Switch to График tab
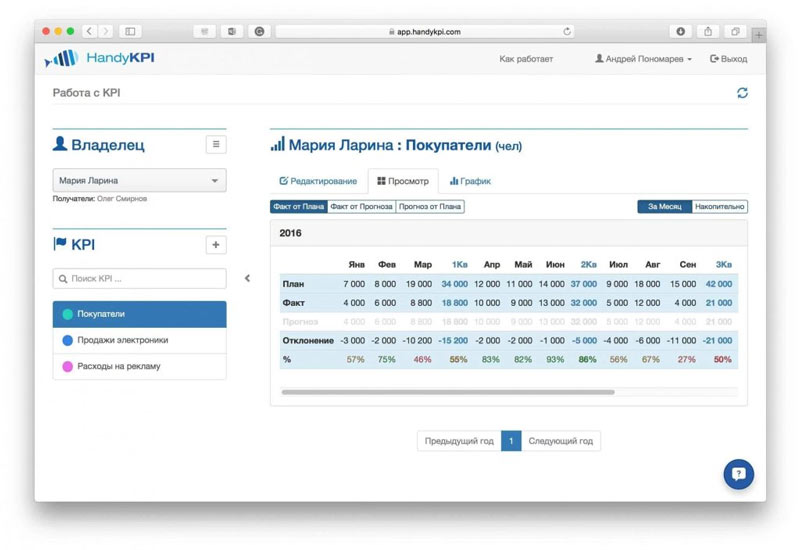 [470, 181]
